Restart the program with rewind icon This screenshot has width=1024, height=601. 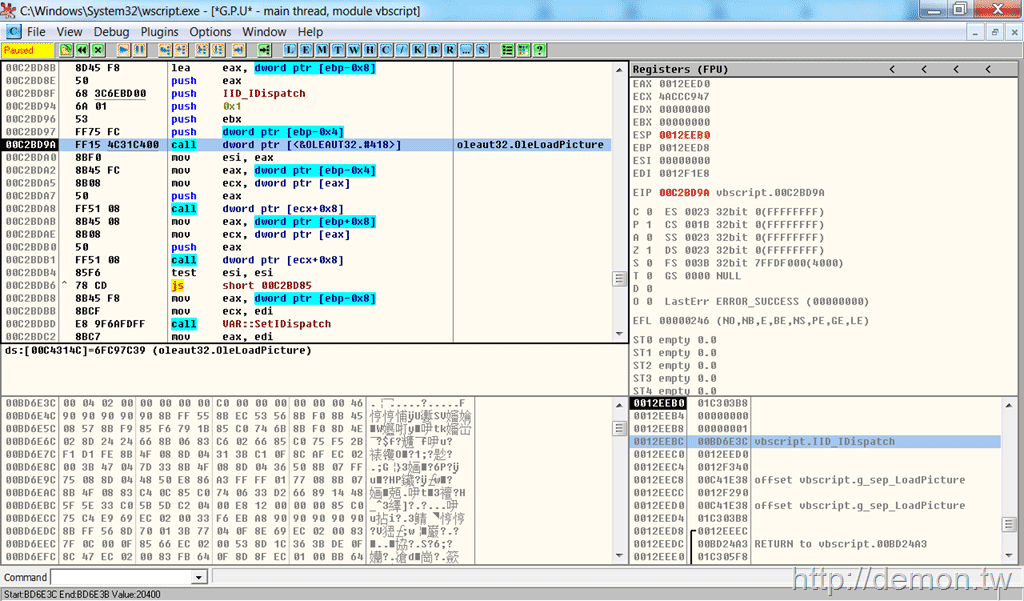[82, 49]
